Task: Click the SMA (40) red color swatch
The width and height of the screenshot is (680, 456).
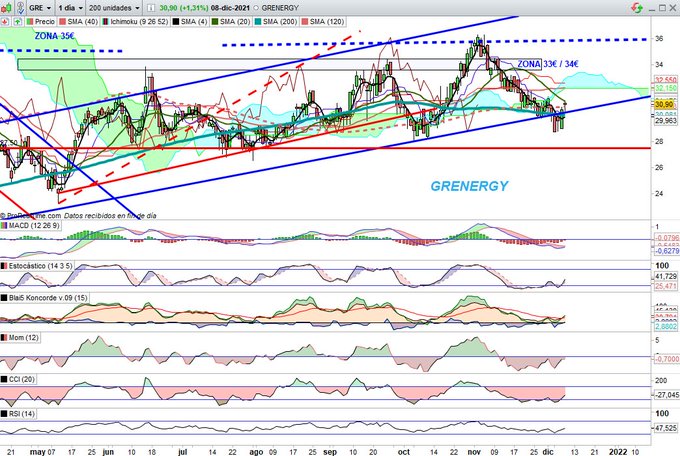Action: pos(62,21)
